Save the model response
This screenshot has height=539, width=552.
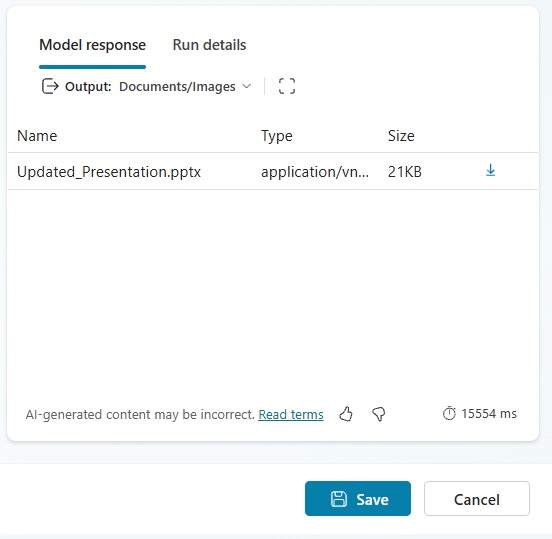click(358, 499)
